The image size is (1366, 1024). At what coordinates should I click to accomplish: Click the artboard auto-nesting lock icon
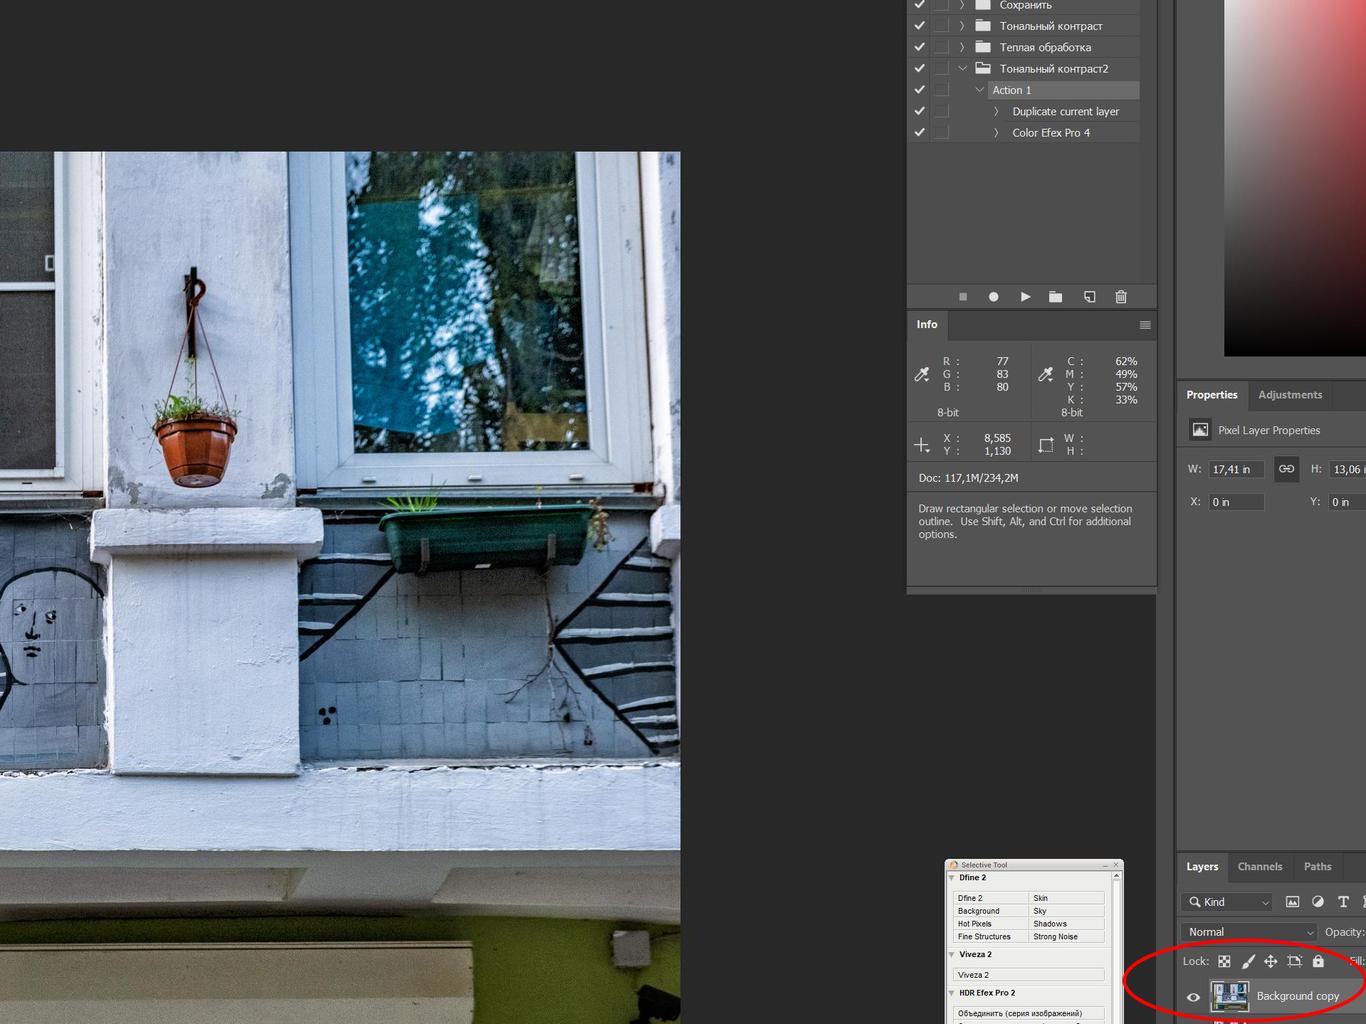coord(1295,961)
